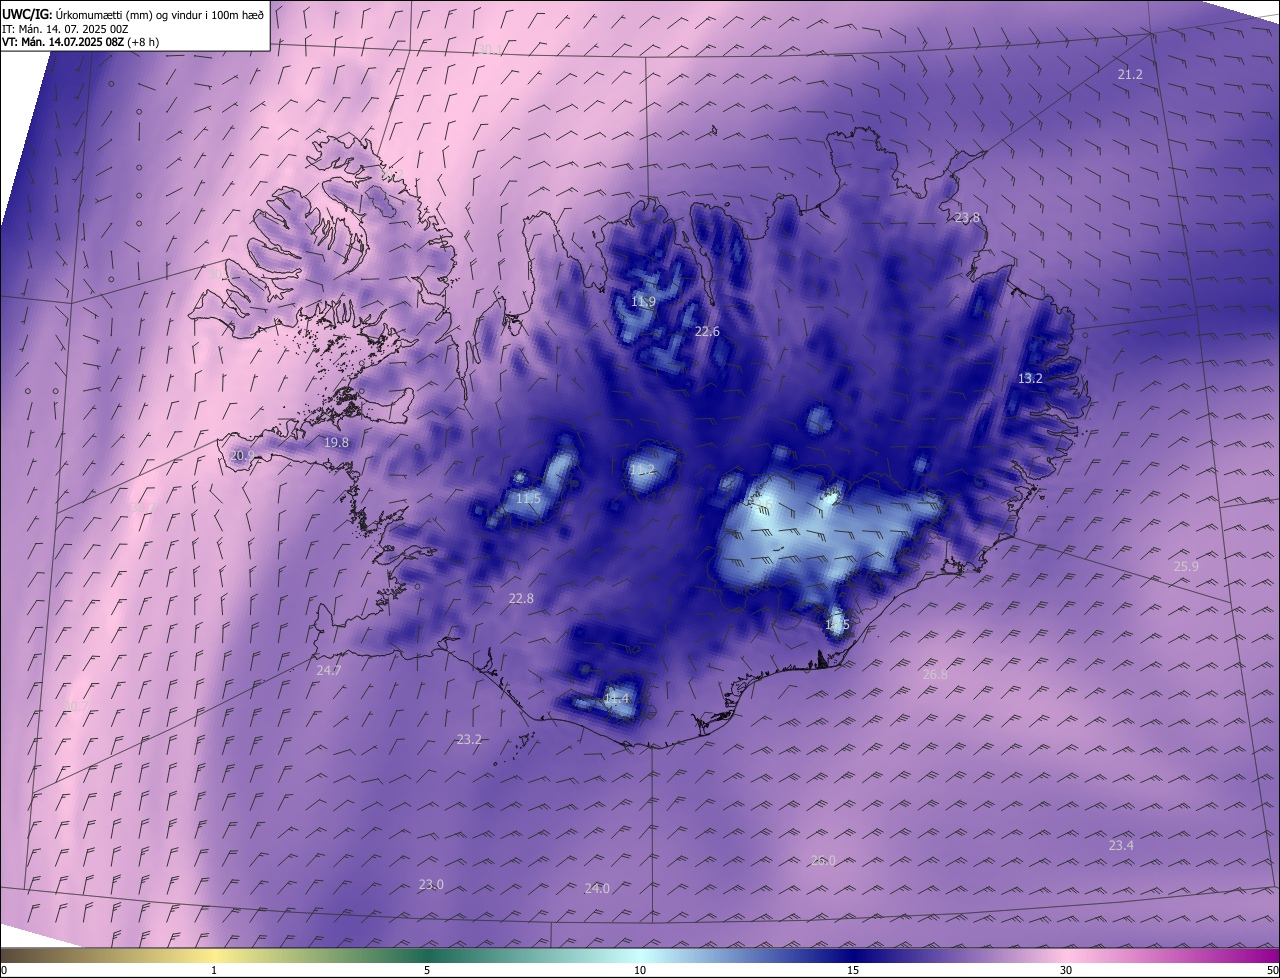Image resolution: width=1280 pixels, height=978 pixels.
Task: Click the 22.6 map value
Action: tap(707, 331)
